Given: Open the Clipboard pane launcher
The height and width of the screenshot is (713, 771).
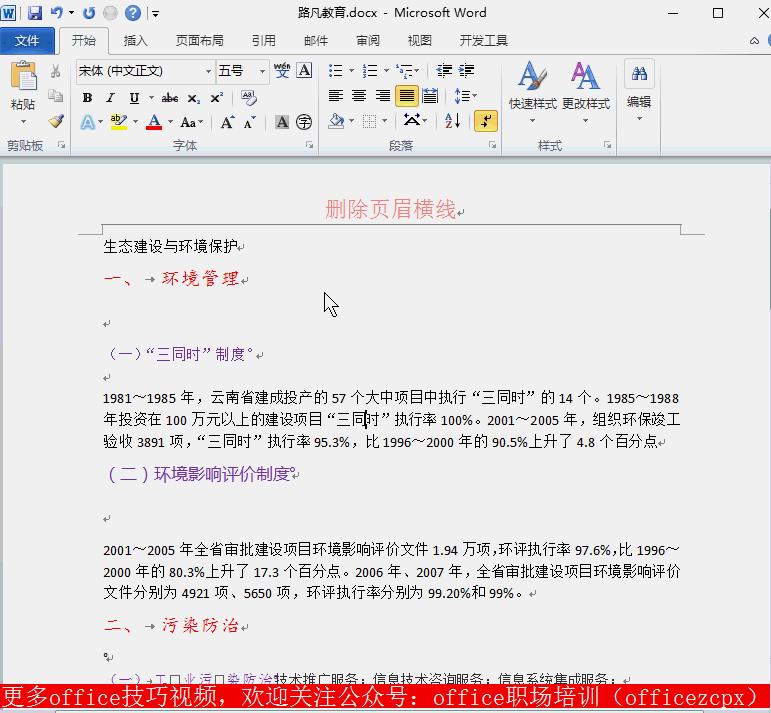Looking at the screenshot, I should tap(61, 145).
